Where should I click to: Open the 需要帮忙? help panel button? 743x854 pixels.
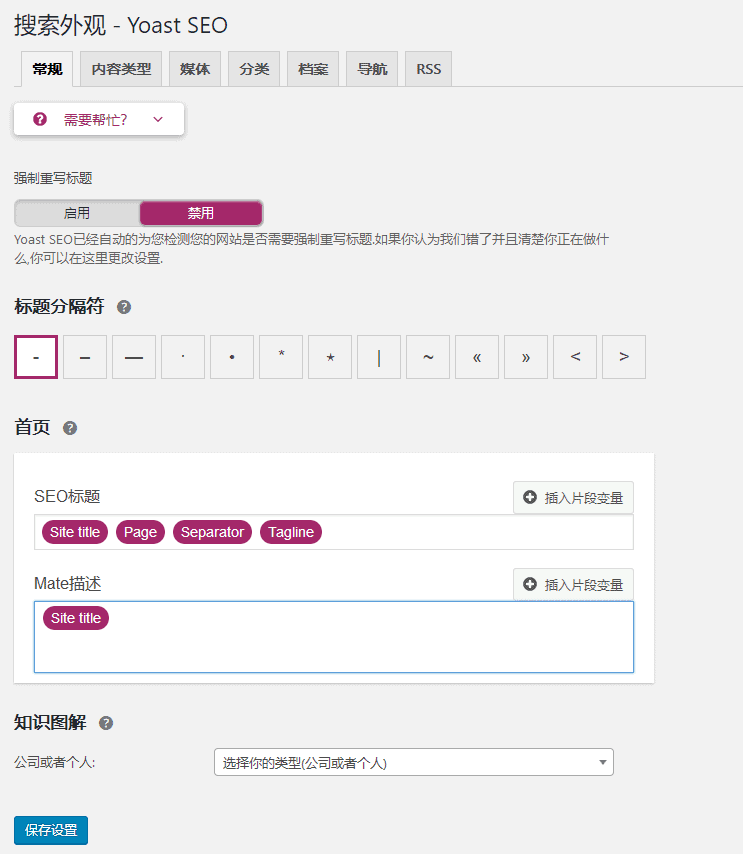click(99, 119)
